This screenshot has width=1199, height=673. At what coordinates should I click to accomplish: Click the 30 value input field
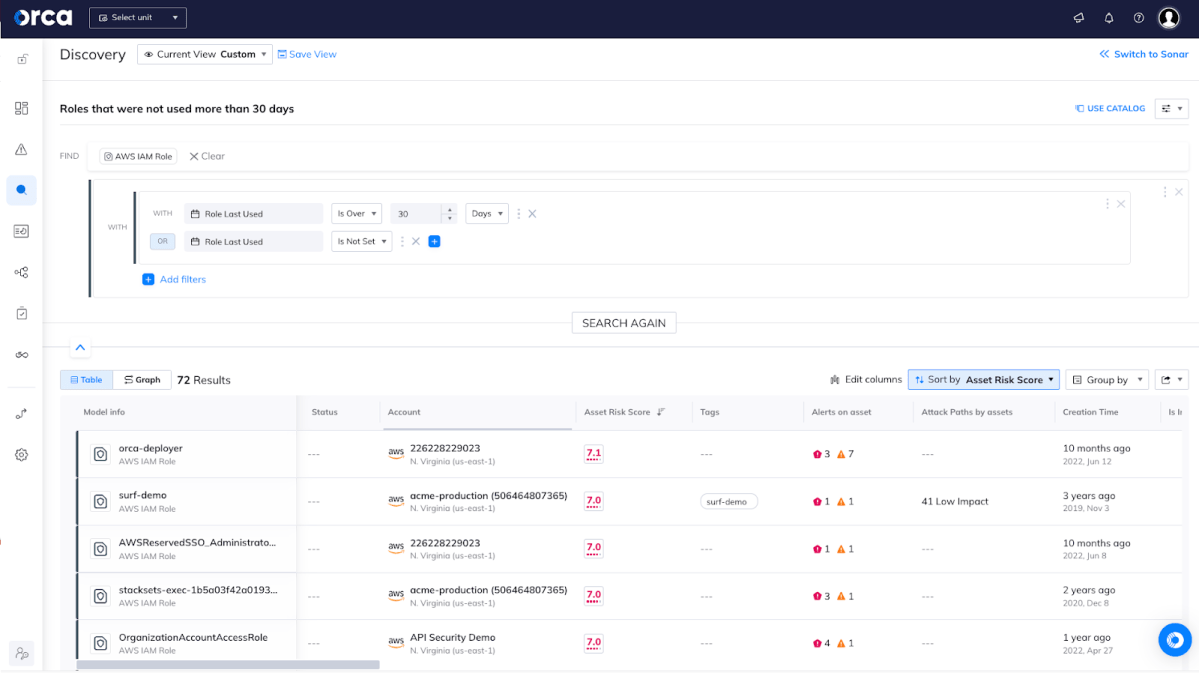(x=416, y=214)
